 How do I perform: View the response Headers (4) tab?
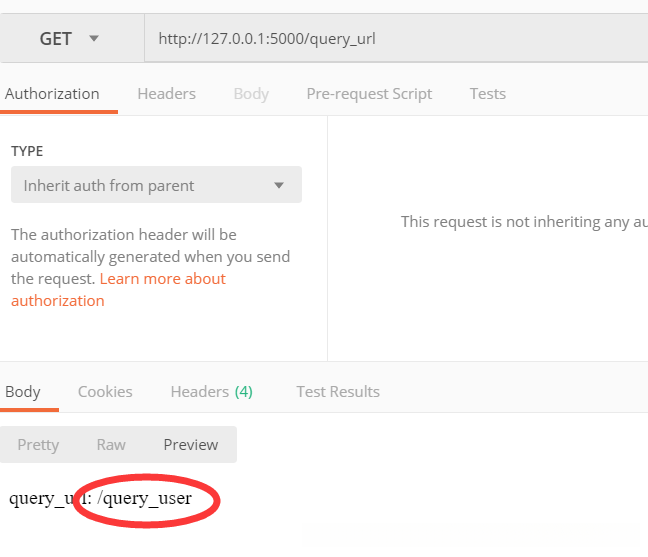pos(211,392)
